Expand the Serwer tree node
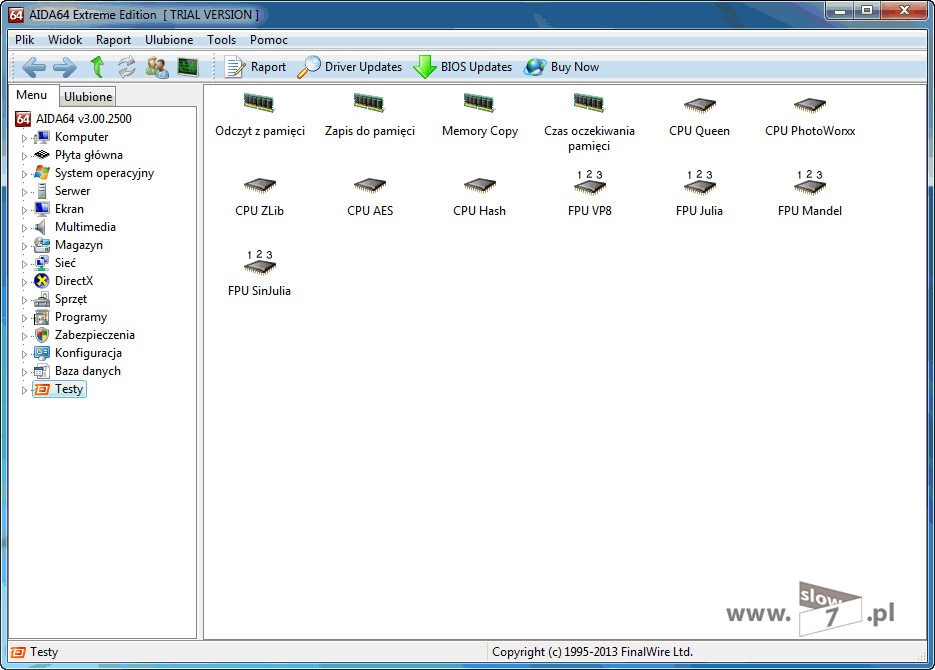Viewport: 935px width, 670px height. [24, 192]
